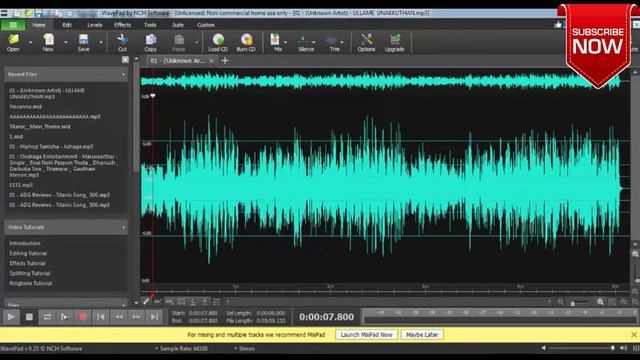640x360 pixels.
Task: Jump to the end of the track
Action: point(154,317)
